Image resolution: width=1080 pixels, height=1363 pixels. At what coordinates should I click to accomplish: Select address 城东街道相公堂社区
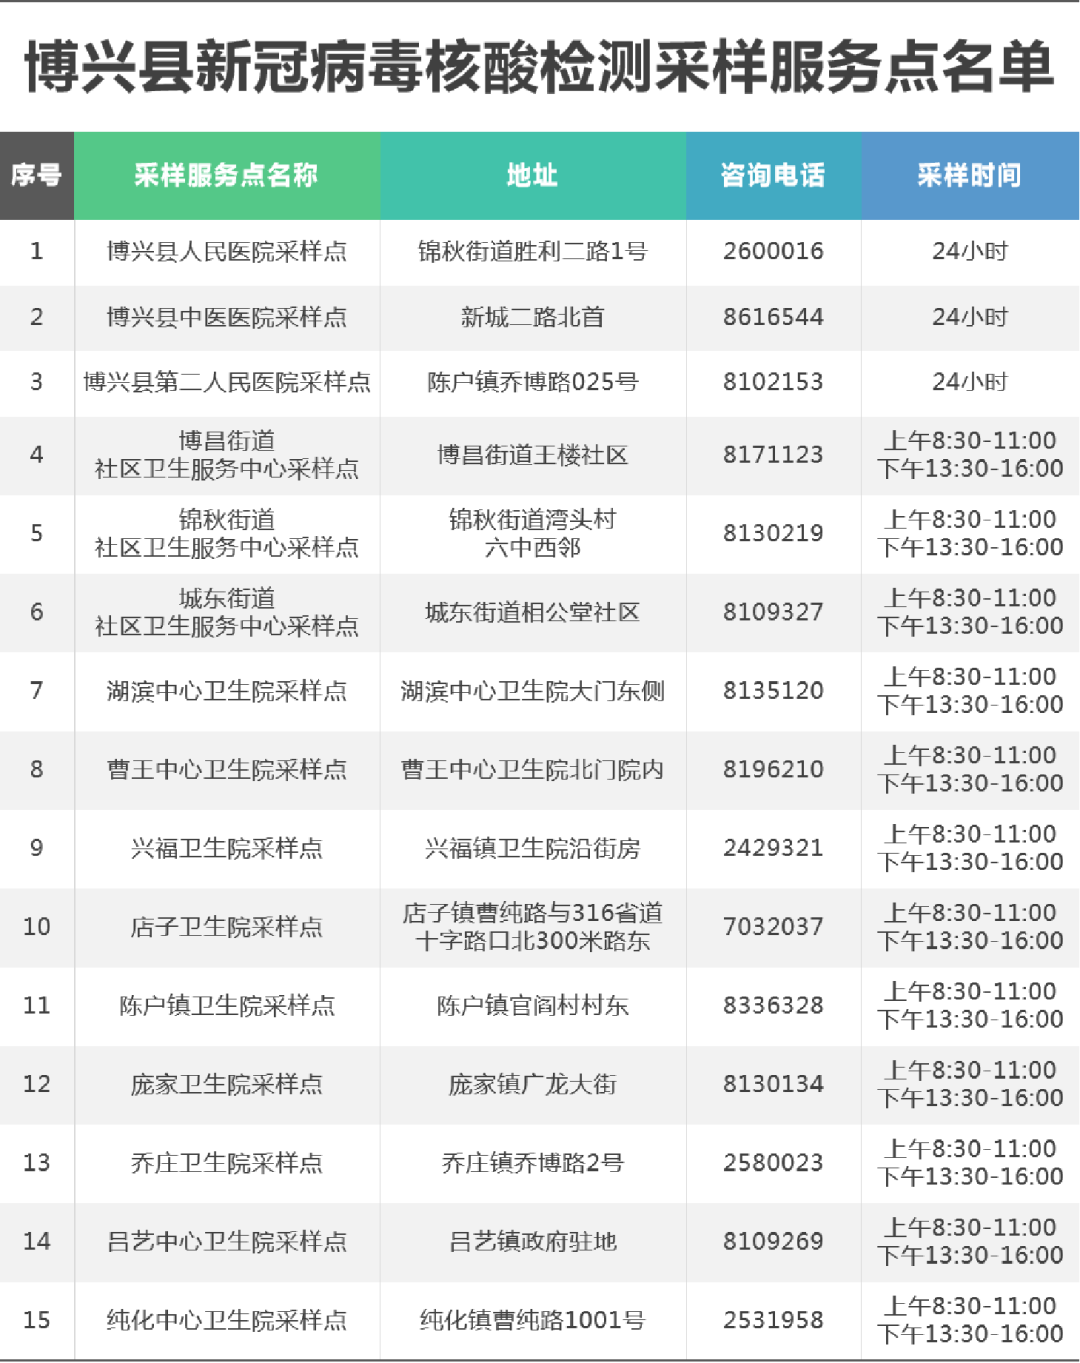532,613
